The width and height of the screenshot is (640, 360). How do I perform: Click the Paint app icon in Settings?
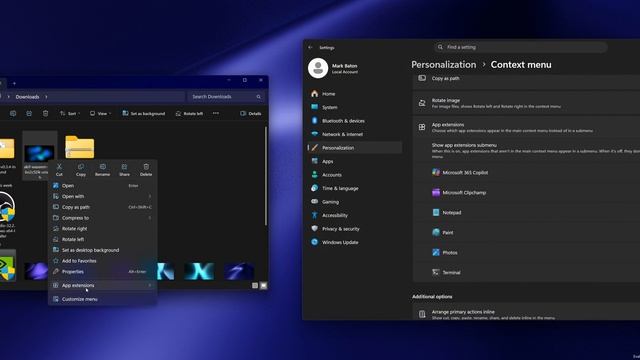coord(436,232)
